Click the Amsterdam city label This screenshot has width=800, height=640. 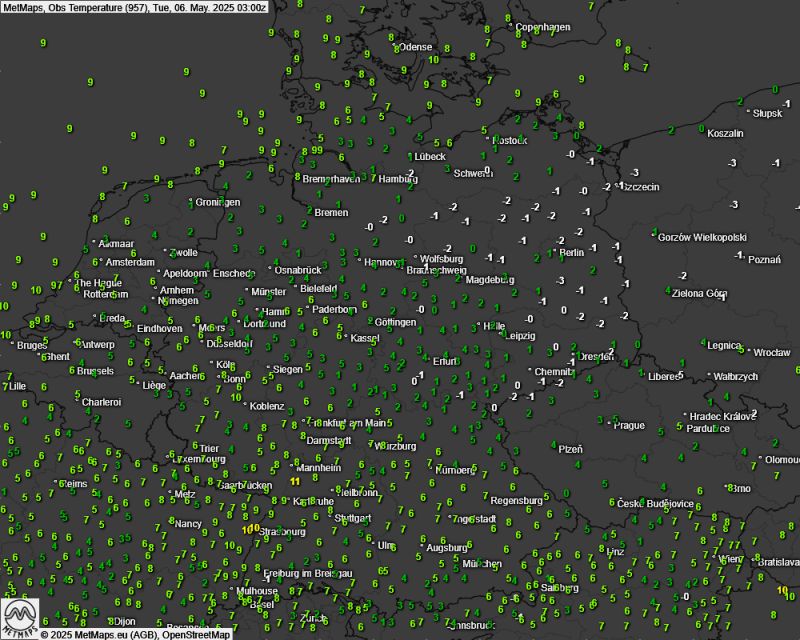click(131, 263)
